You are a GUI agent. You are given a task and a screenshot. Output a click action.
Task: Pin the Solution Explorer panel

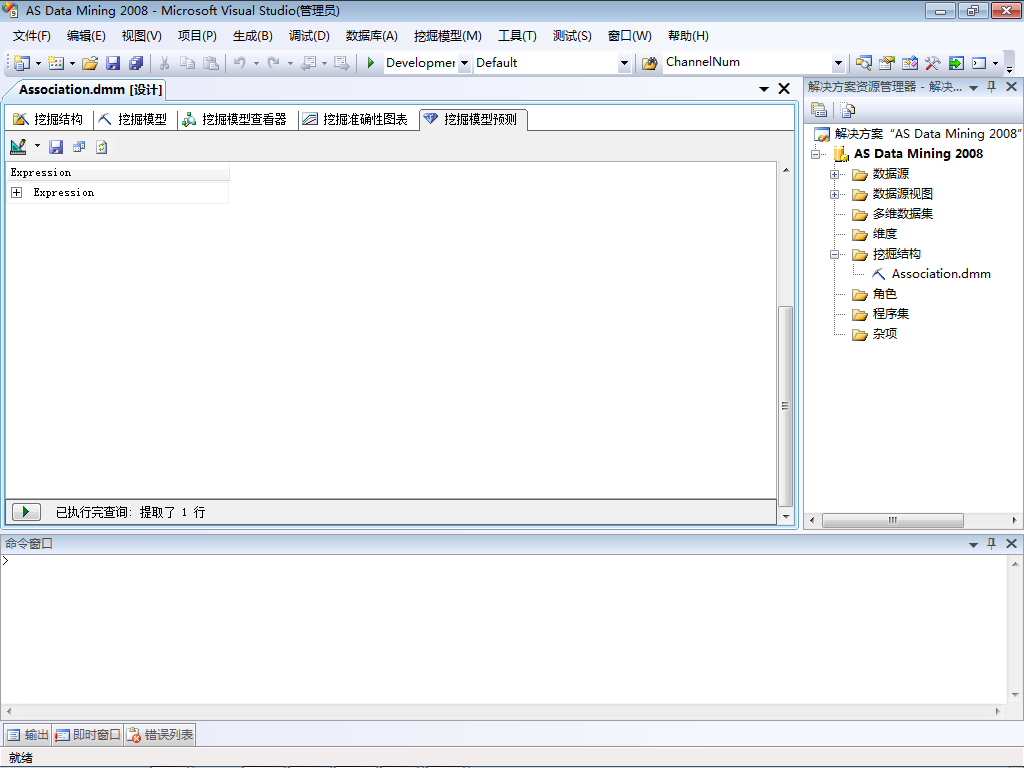click(x=991, y=87)
